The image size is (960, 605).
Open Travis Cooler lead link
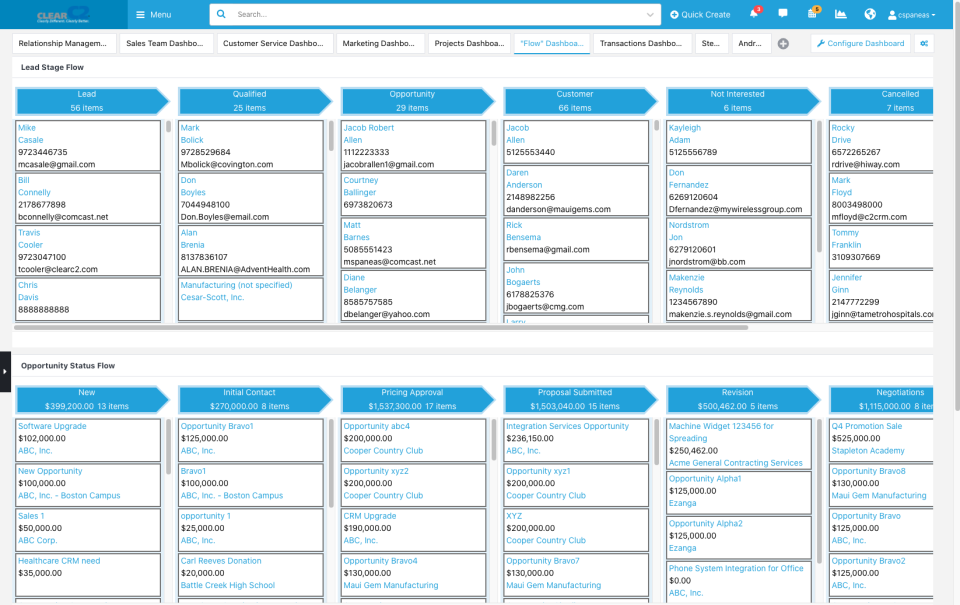(x=29, y=233)
